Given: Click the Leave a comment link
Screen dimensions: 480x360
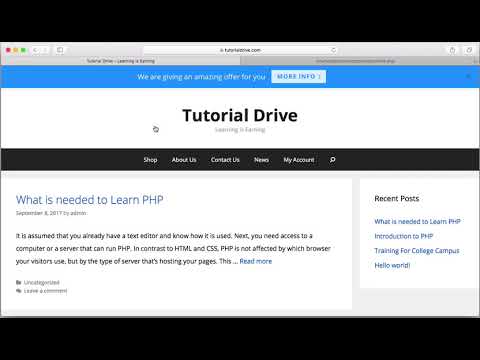Looking at the screenshot, I should tap(45, 291).
